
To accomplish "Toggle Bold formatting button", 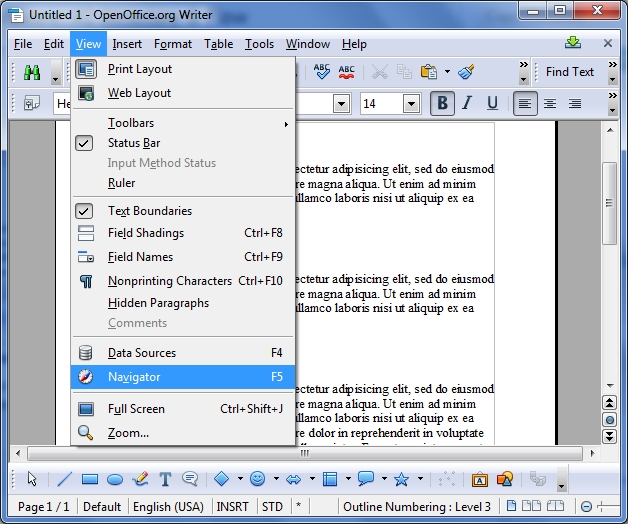I will tap(442, 103).
